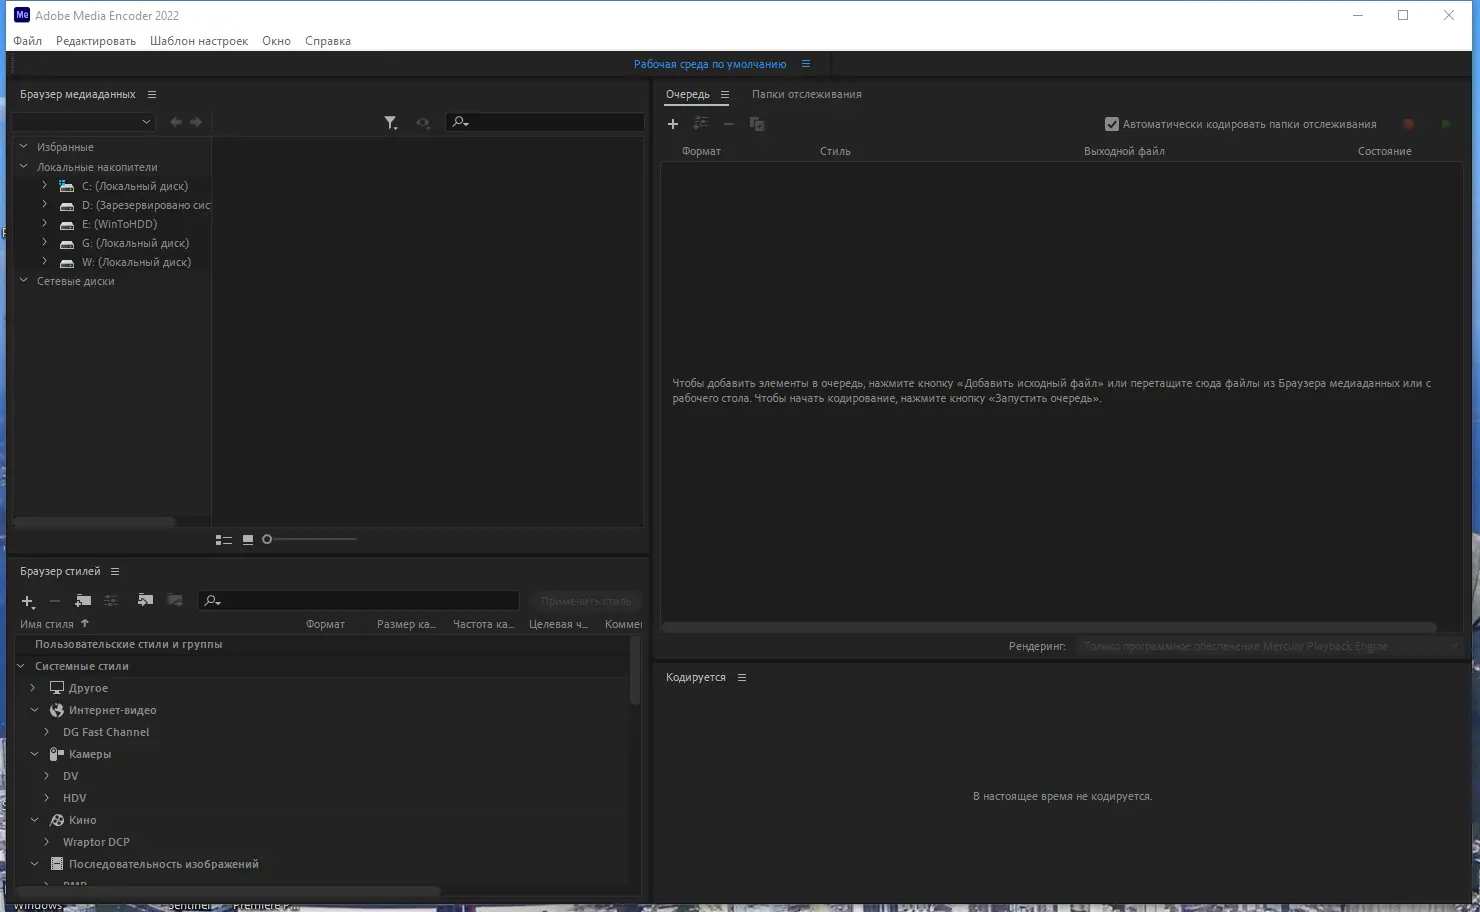The width and height of the screenshot is (1480, 912).
Task: Expand the C: local disk drive
Action: (x=44, y=185)
